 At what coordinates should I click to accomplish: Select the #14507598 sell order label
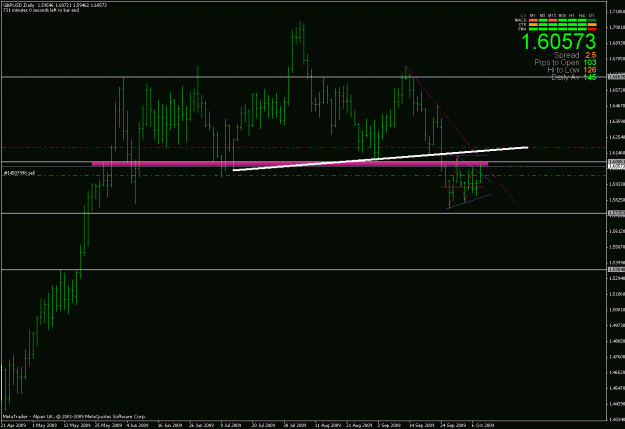point(19,173)
